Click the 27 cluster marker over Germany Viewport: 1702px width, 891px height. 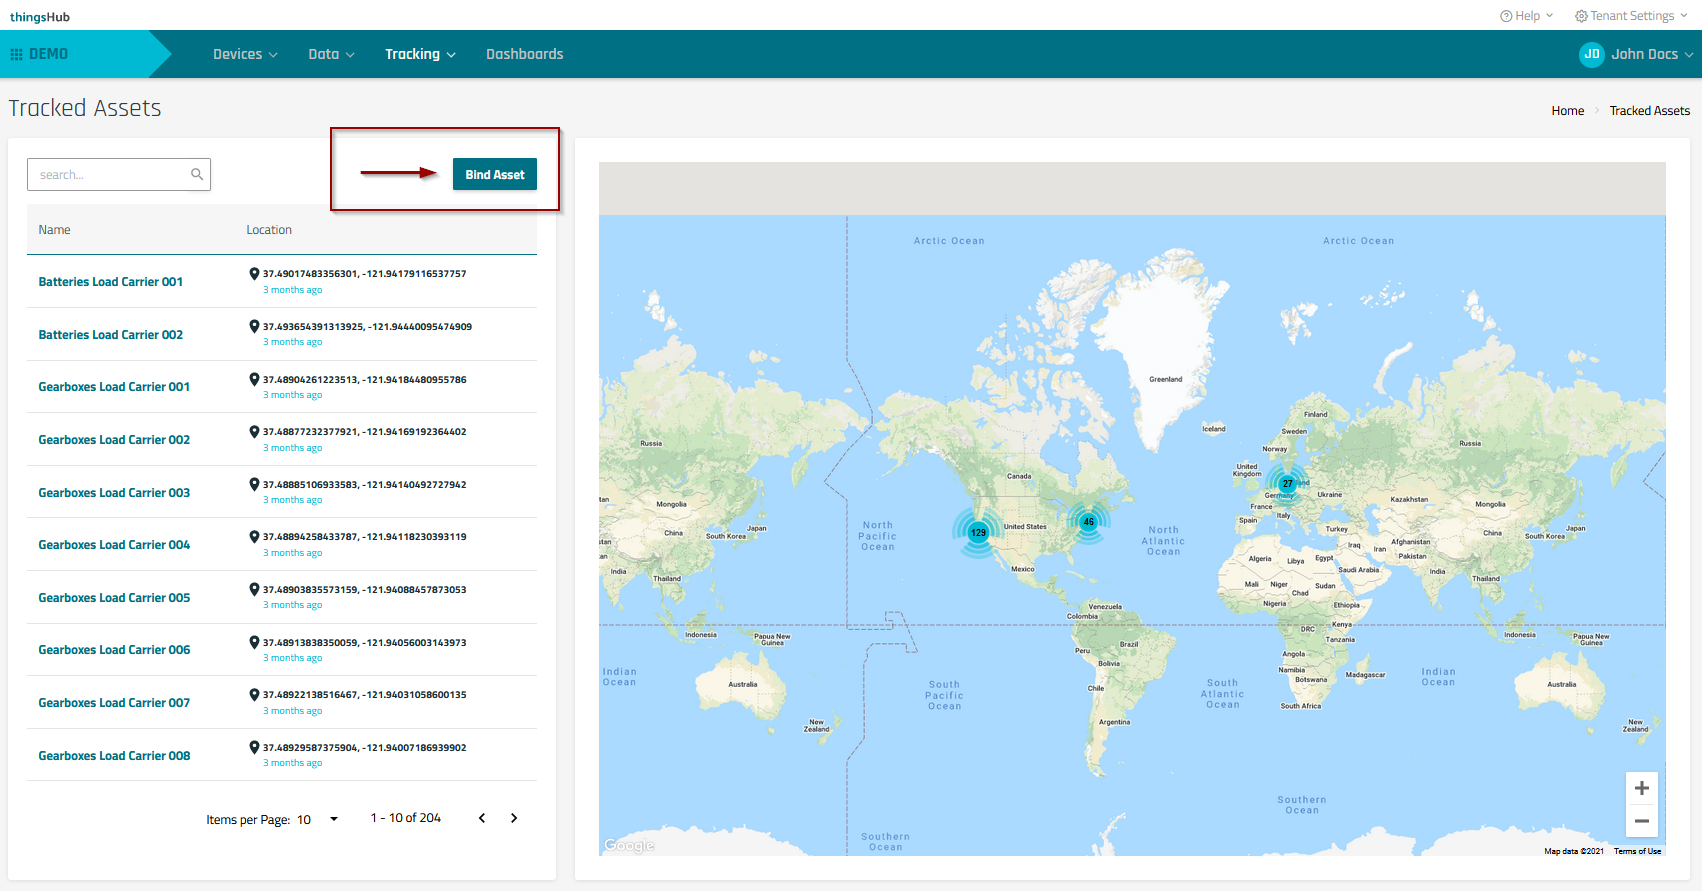pyautogui.click(x=1287, y=483)
